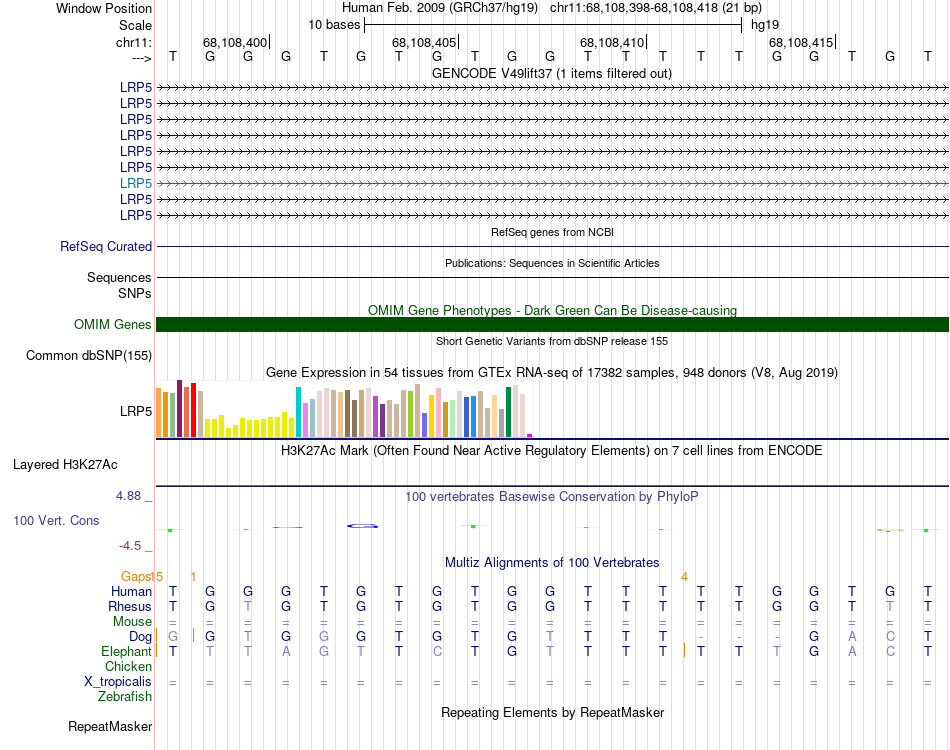Click the tall cyan bar in GTEx chart
Screen dimensions: 950x750
299,411
